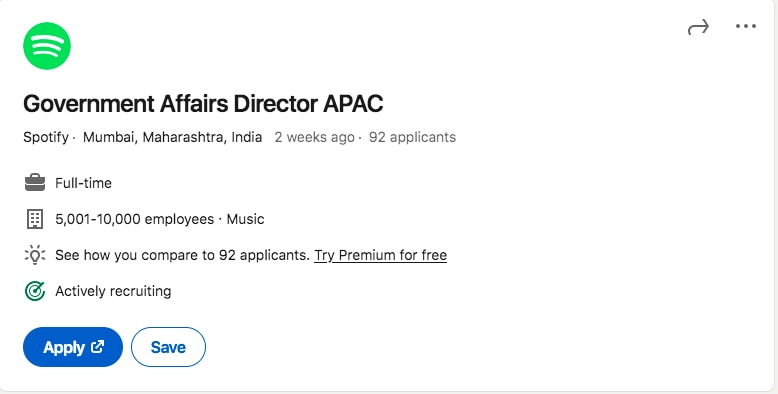Click the Spotify company logo
778x394 pixels.
47,46
